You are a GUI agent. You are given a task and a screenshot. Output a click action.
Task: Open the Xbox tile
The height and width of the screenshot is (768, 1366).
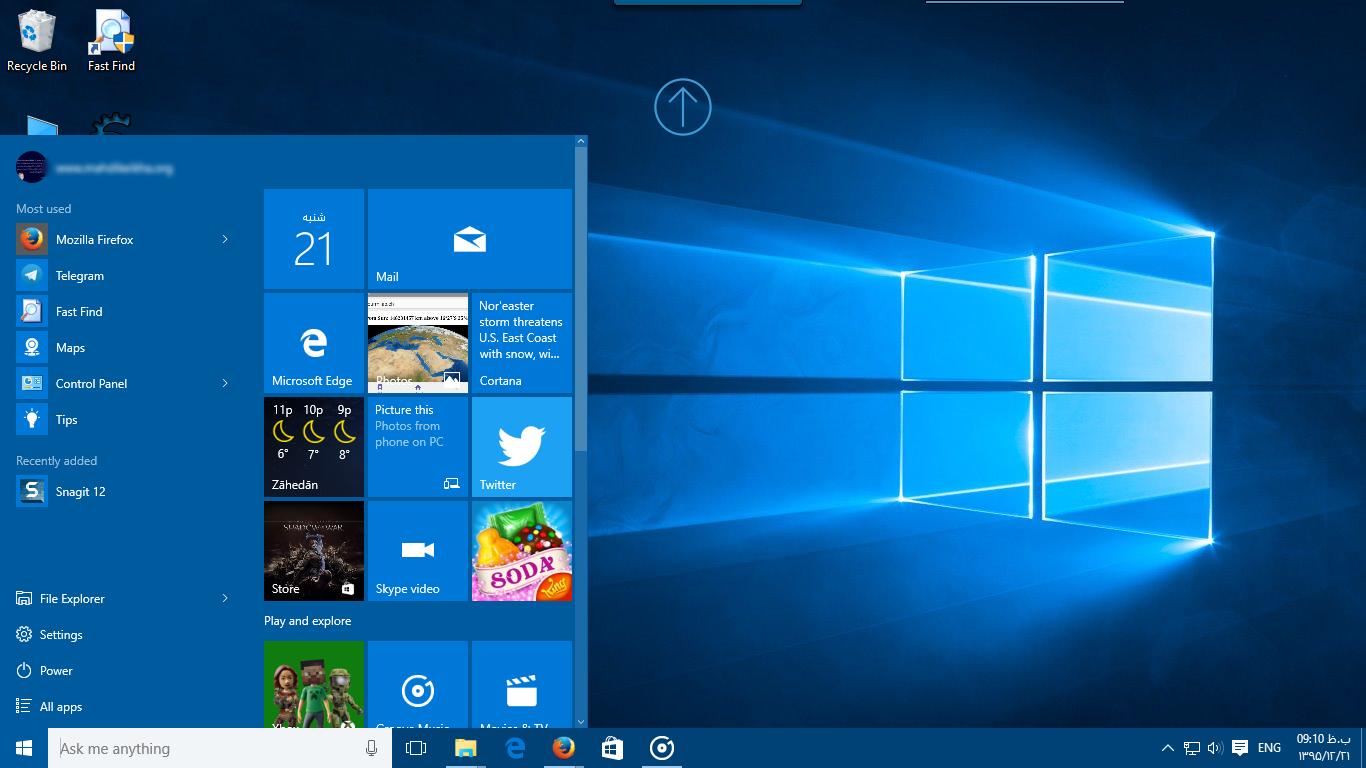pos(314,684)
